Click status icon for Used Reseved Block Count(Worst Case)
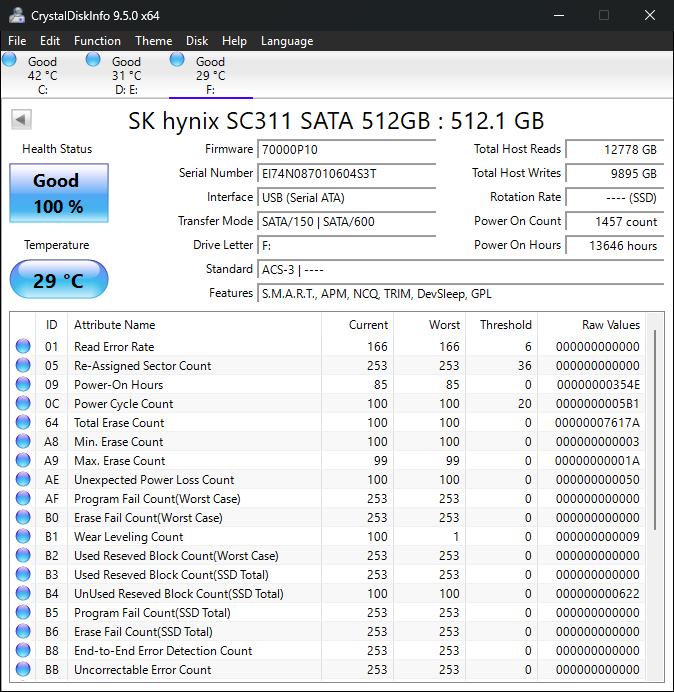The height and width of the screenshot is (692, 674). pyautogui.click(x=23, y=555)
